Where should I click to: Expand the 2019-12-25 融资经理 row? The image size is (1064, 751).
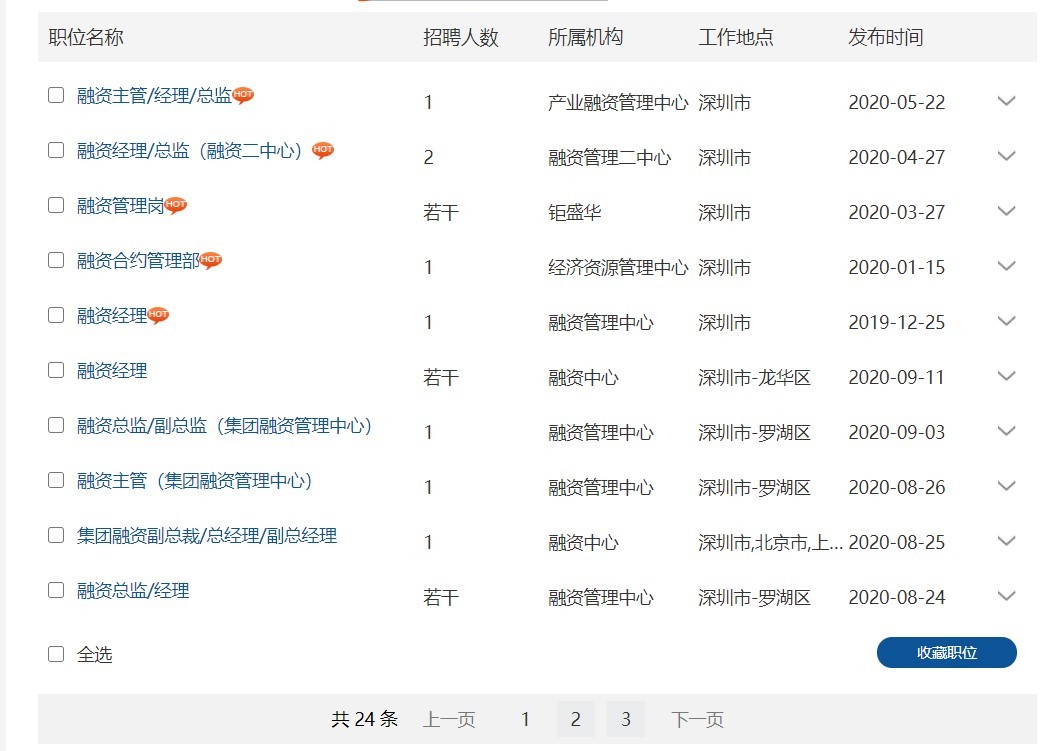(1006, 321)
